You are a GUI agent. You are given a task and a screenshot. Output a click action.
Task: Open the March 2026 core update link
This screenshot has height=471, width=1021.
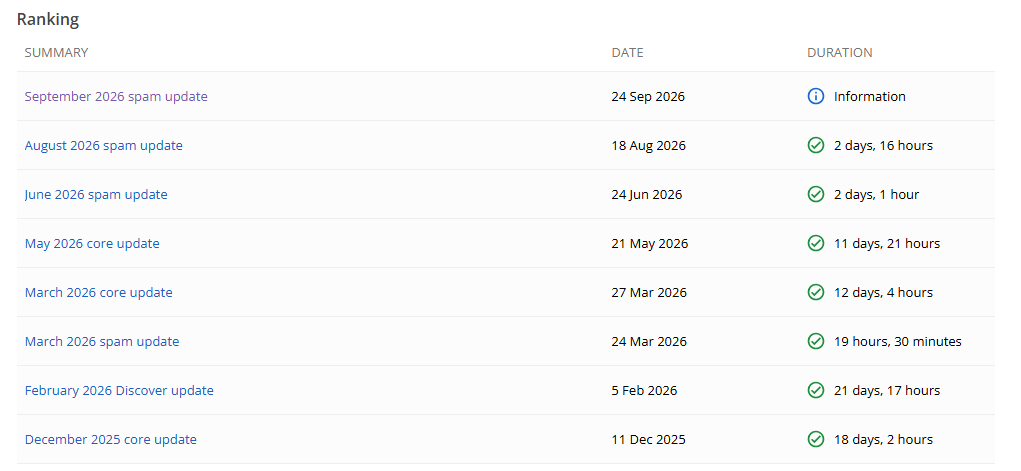pos(98,293)
